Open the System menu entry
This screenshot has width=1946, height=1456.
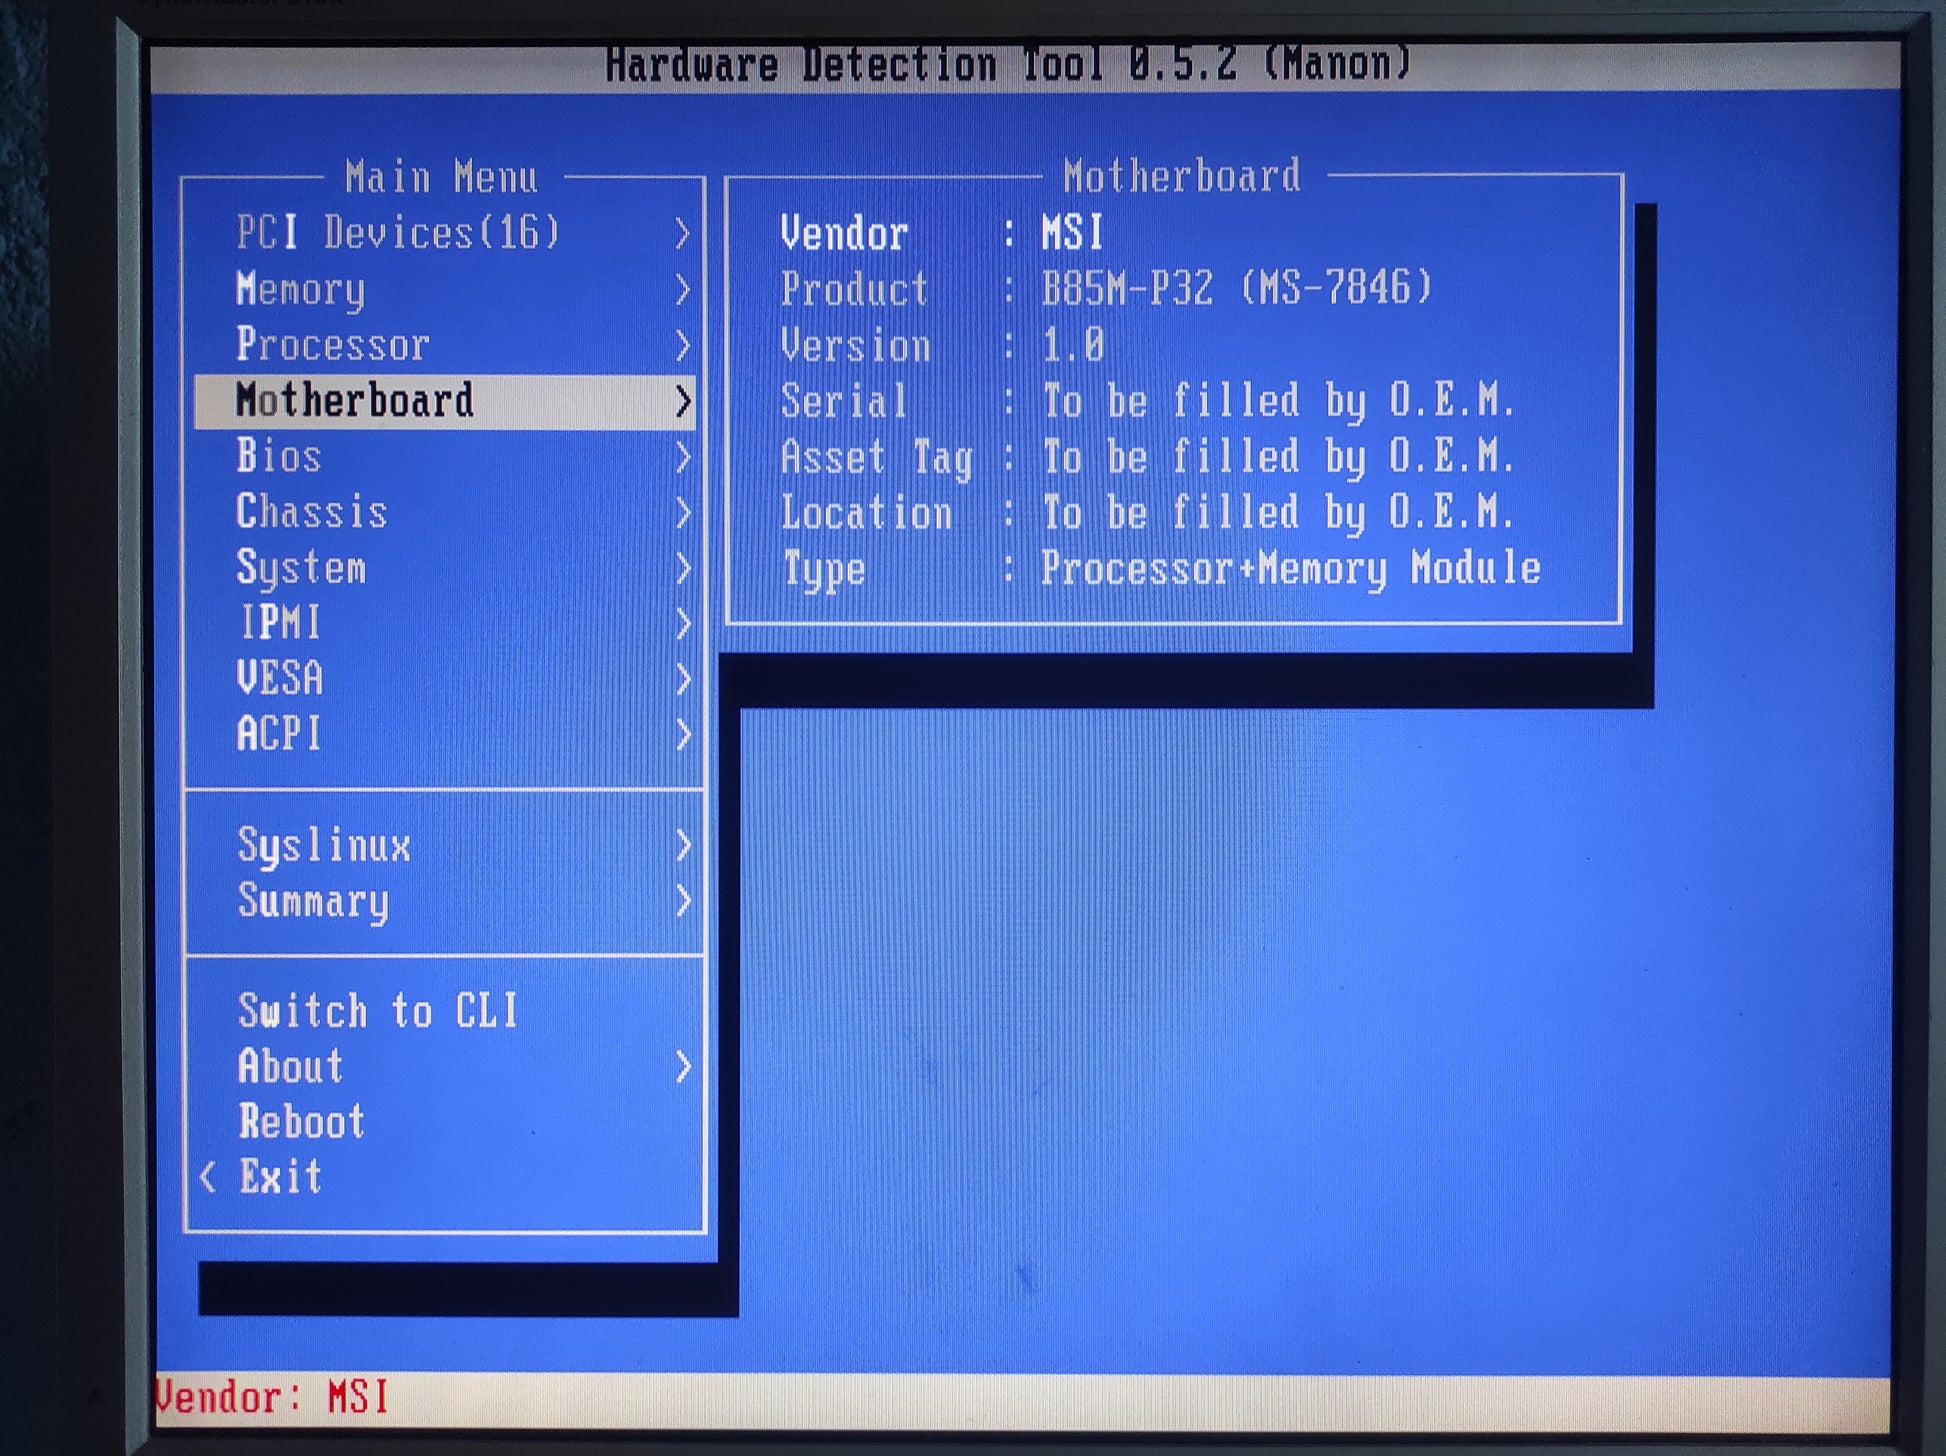tap(301, 568)
